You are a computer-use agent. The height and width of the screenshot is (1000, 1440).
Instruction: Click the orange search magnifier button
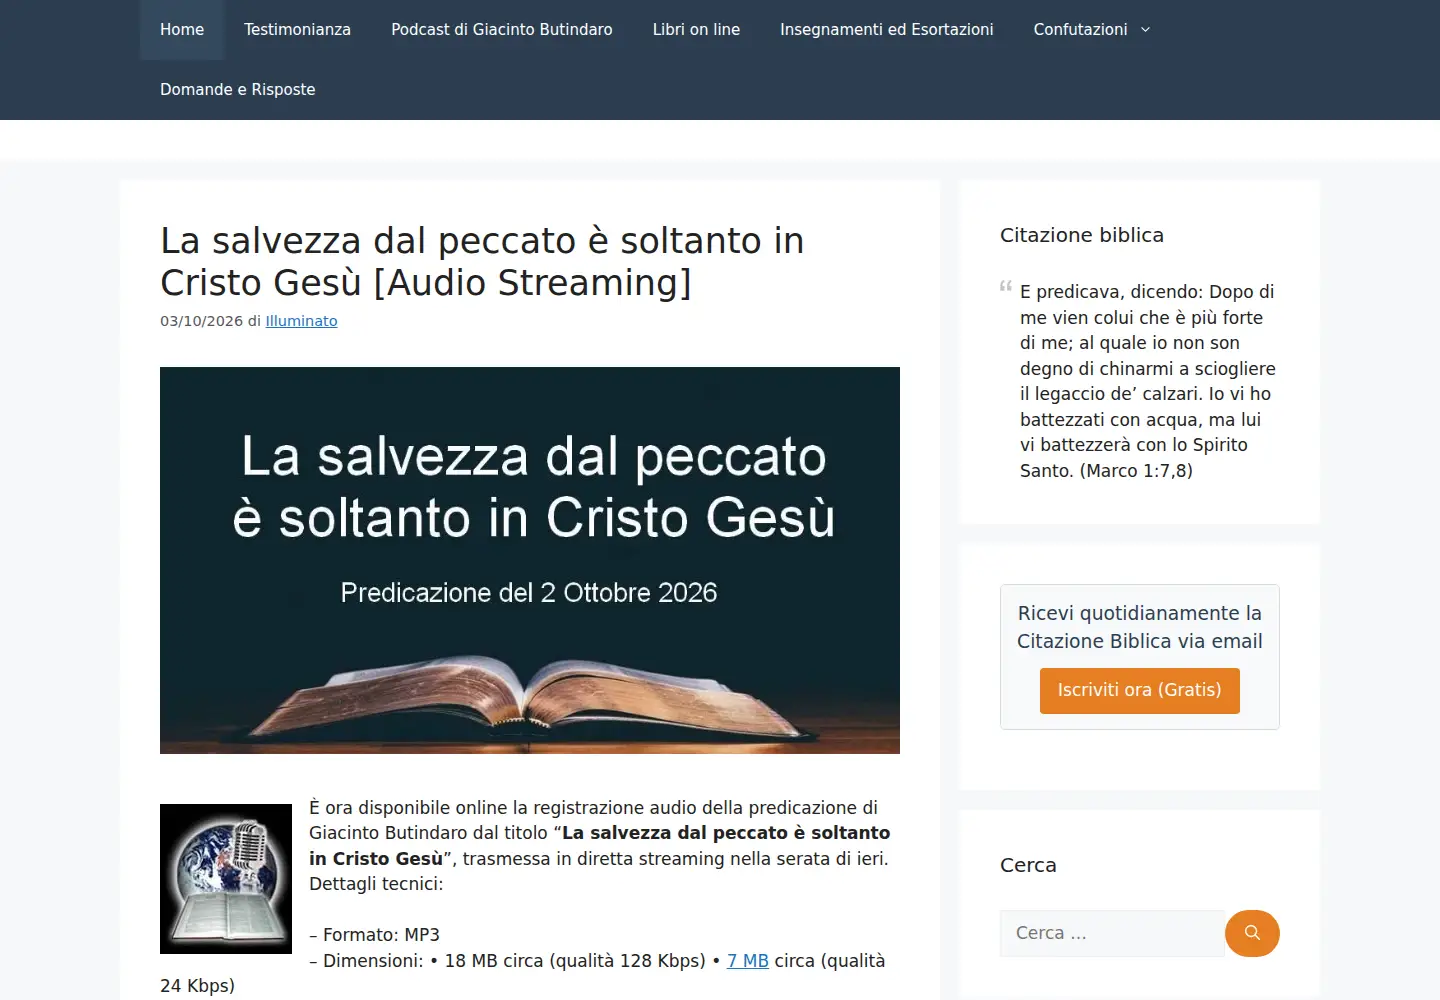[x=1252, y=933]
